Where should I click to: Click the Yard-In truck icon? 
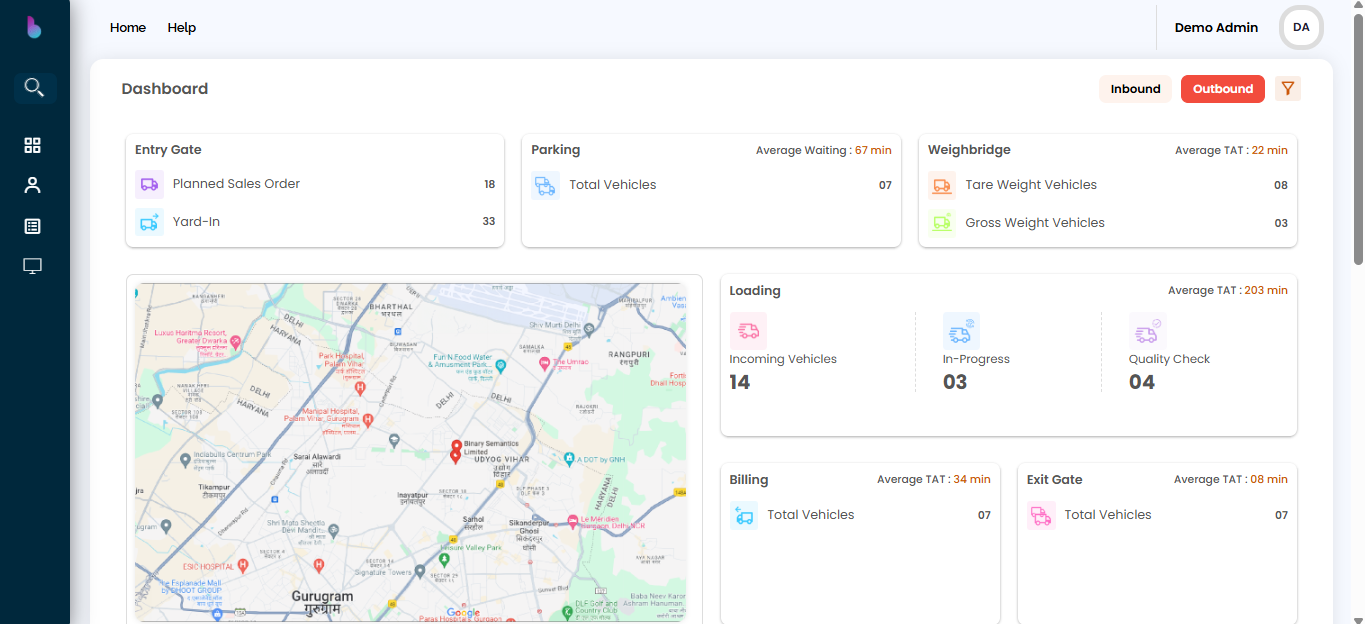tap(149, 222)
